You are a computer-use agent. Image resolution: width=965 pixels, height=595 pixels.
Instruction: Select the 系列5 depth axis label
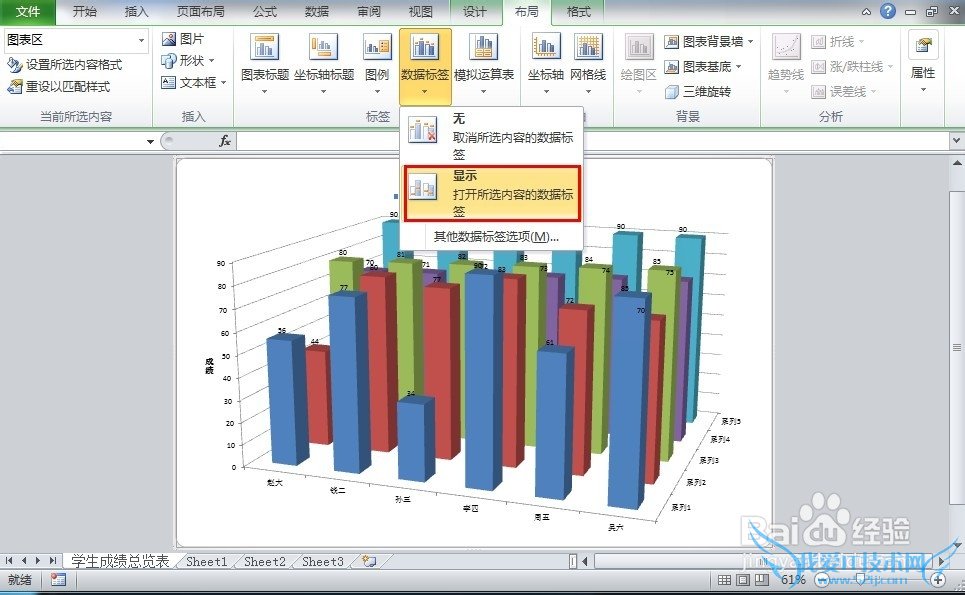click(731, 421)
